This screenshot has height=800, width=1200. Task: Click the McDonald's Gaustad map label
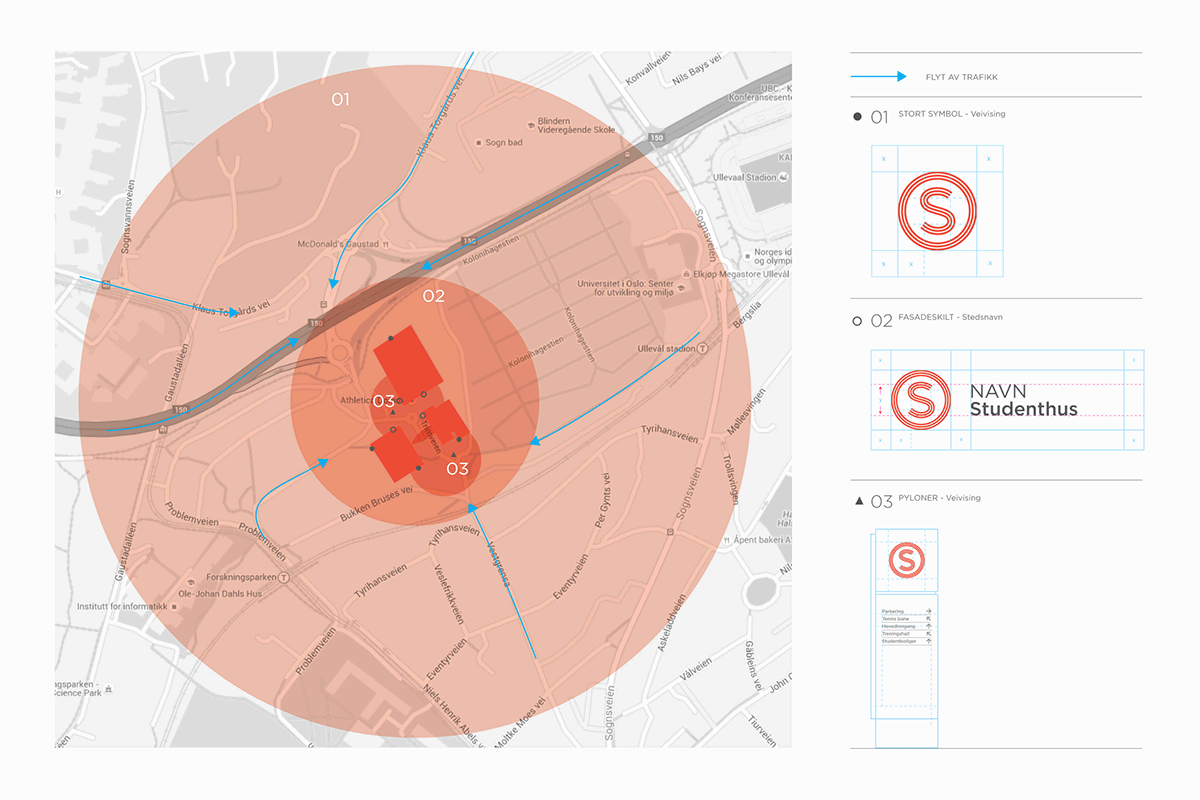pyautogui.click(x=339, y=244)
